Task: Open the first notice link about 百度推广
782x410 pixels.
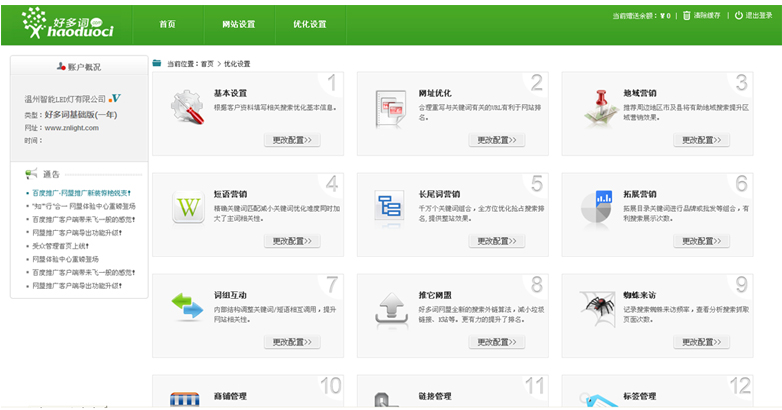Action: click(84, 192)
